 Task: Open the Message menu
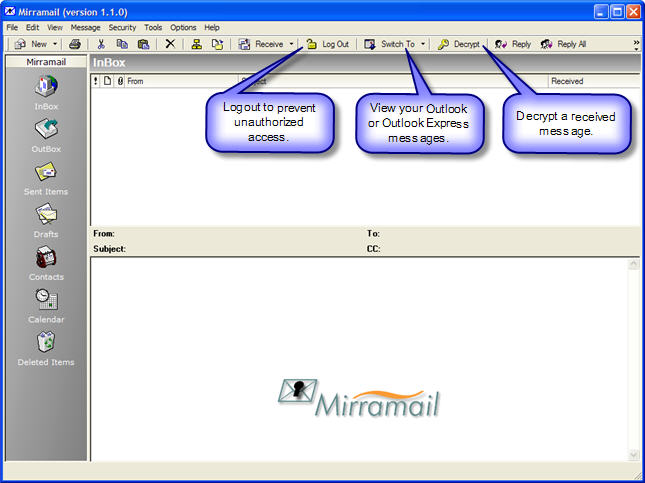coord(86,28)
